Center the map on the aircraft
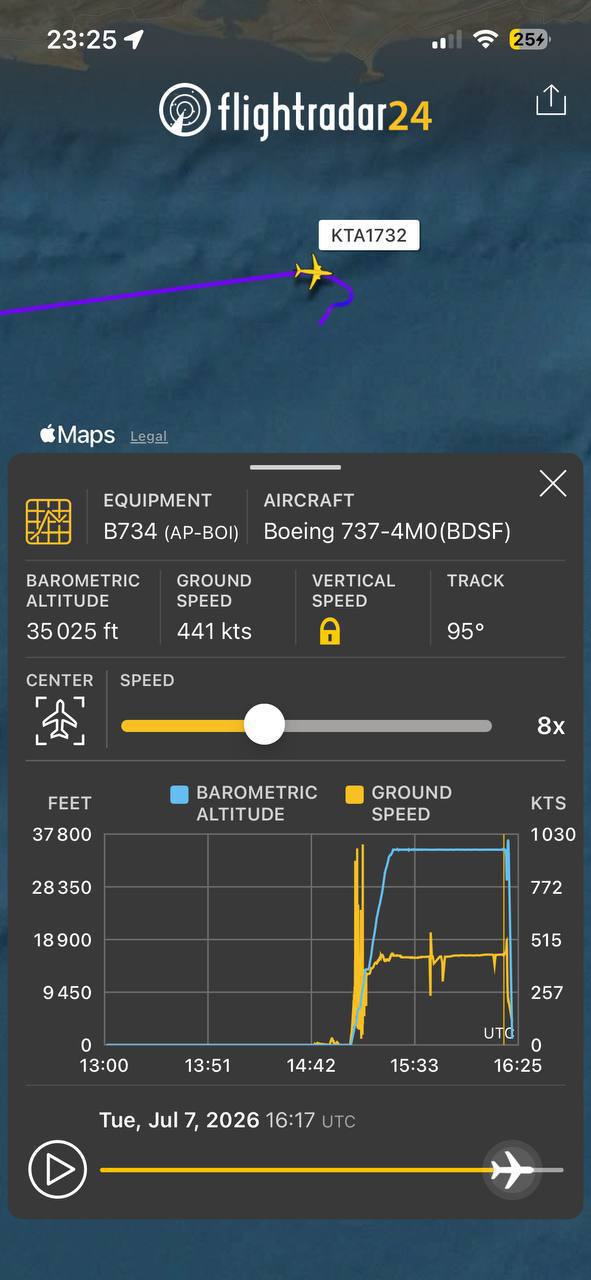 coord(60,720)
